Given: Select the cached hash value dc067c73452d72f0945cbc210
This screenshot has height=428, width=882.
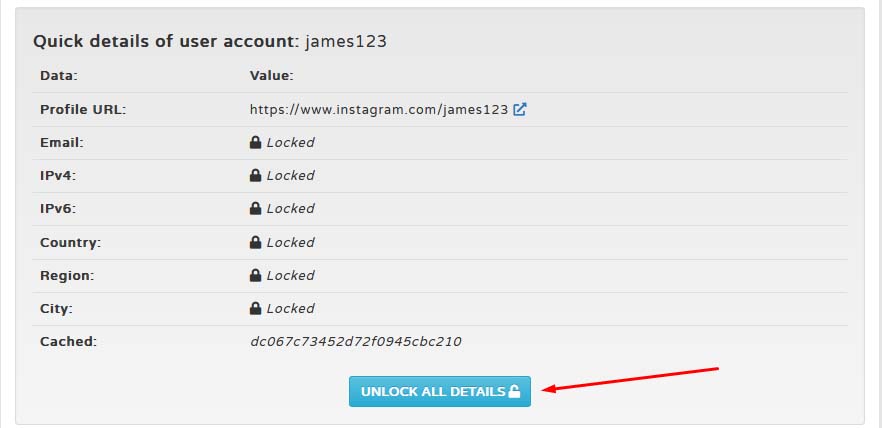Looking at the screenshot, I should coord(356,341).
